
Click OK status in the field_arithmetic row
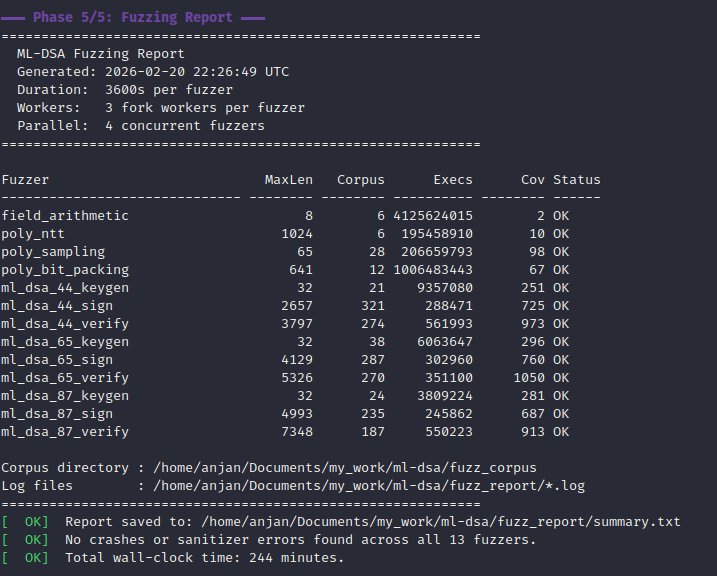click(x=561, y=216)
